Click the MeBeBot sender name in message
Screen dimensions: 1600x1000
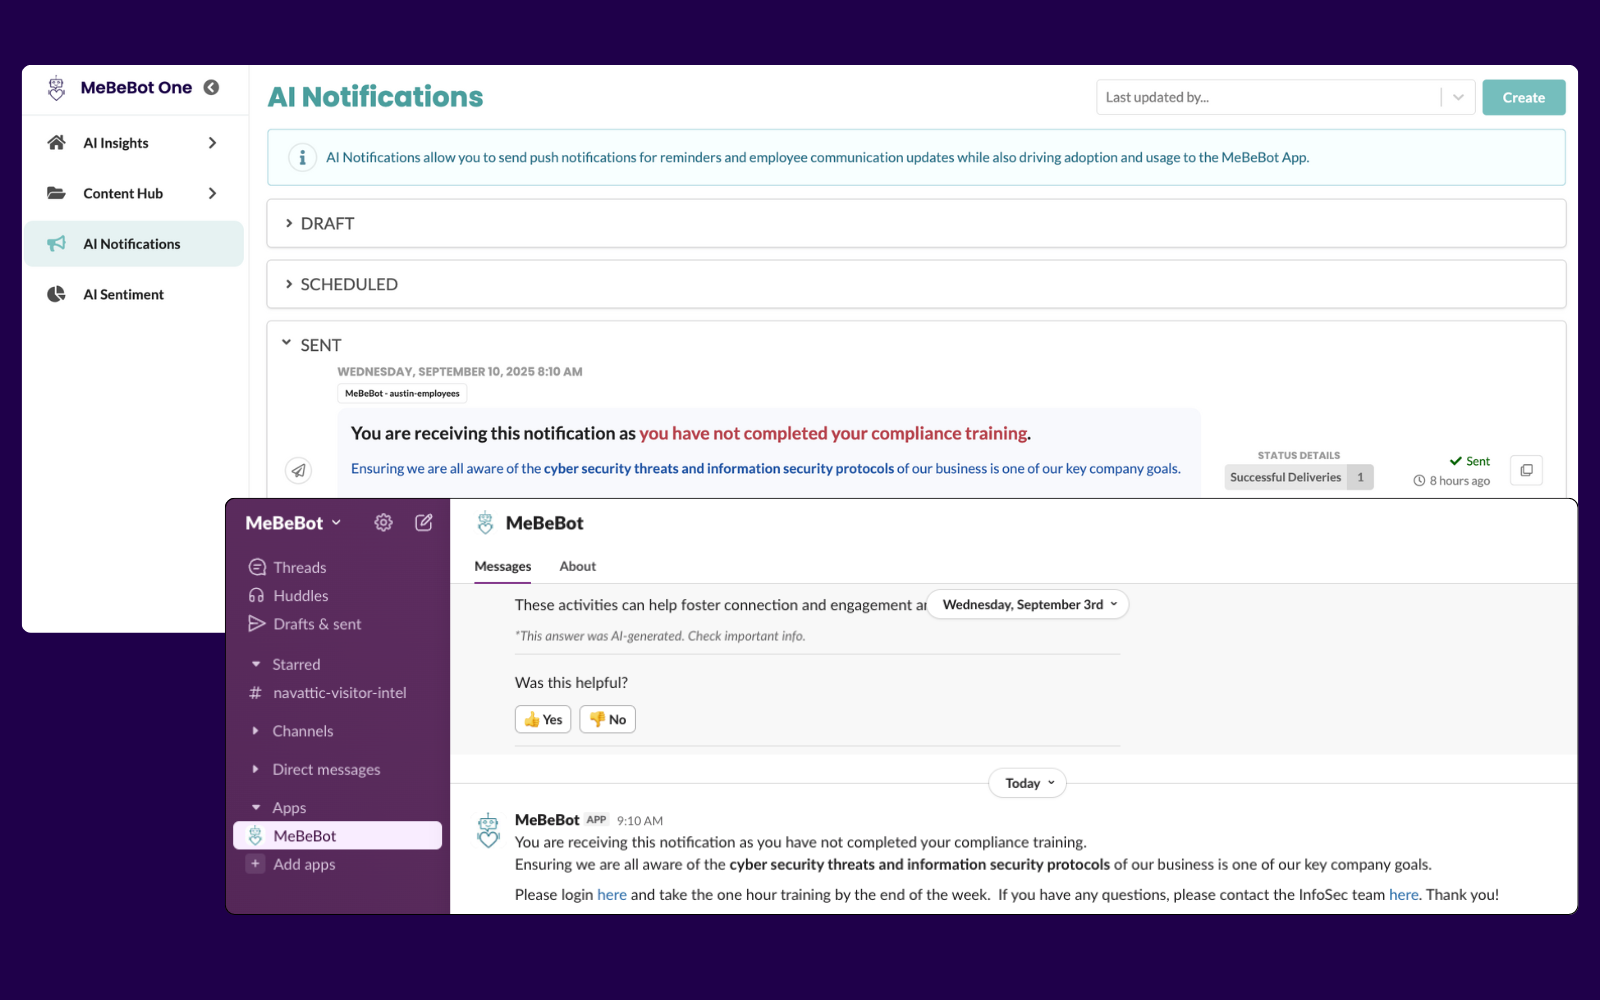(x=547, y=820)
